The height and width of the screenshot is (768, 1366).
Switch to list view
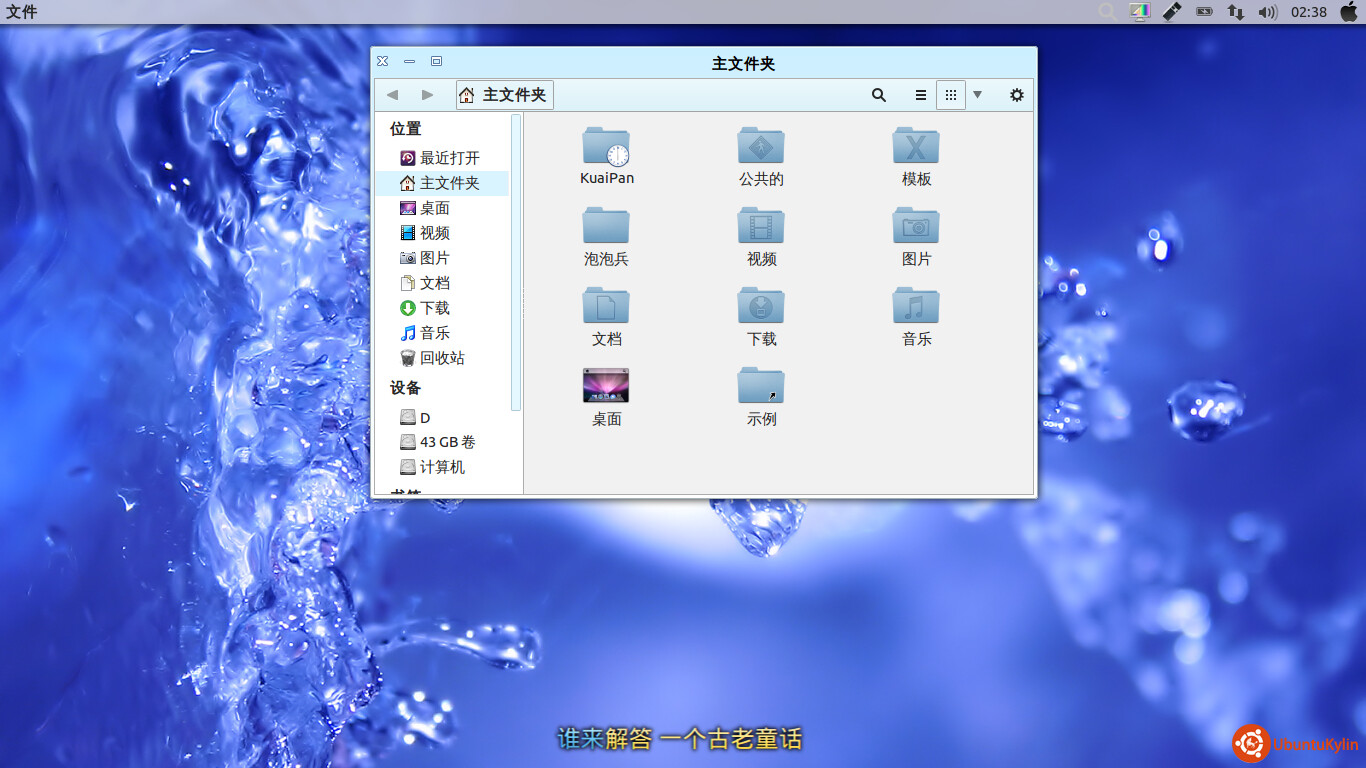point(921,95)
